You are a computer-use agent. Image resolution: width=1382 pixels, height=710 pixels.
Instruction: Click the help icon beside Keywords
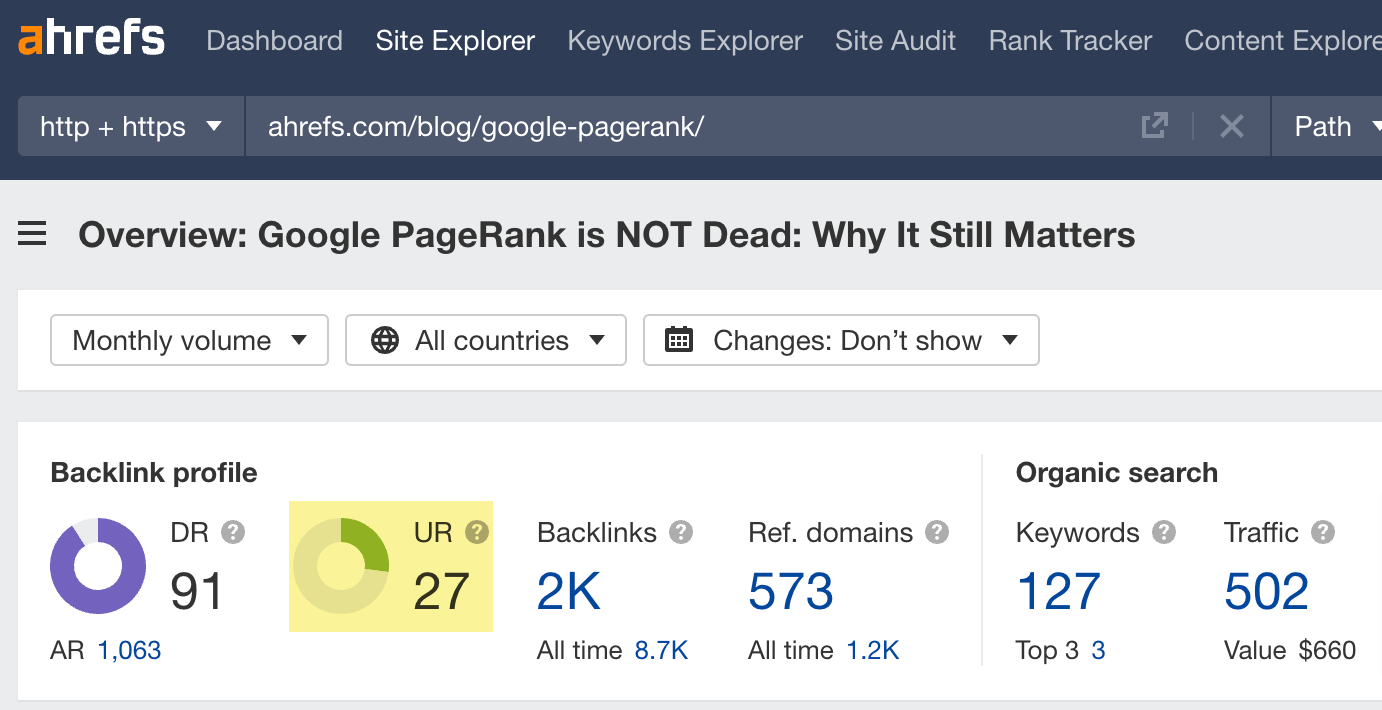tap(1164, 532)
